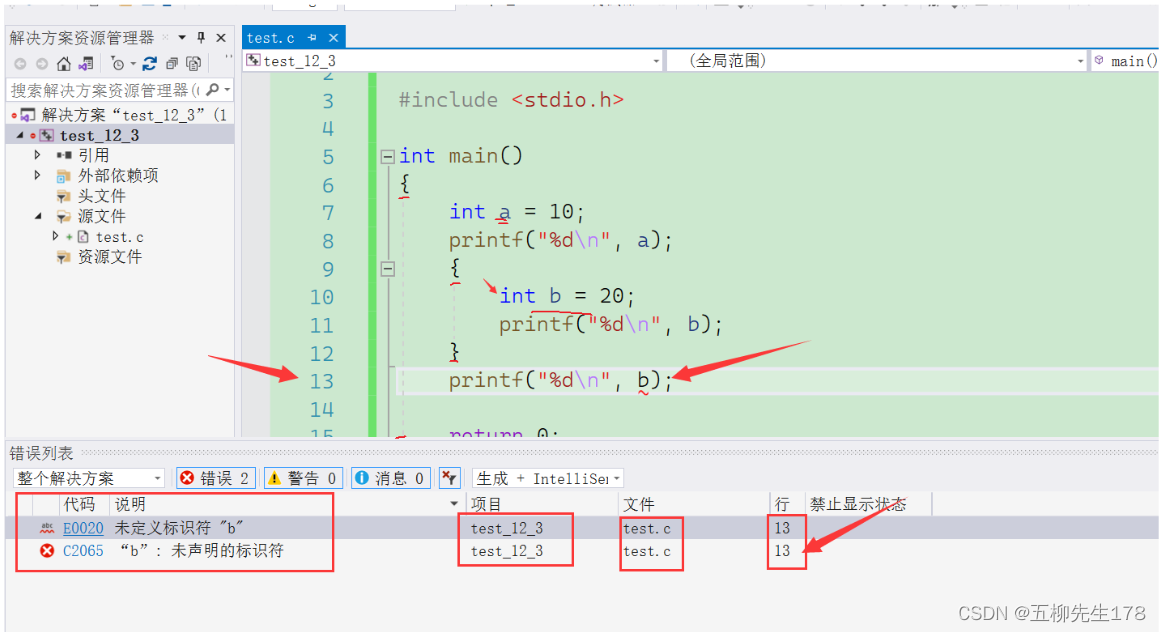Image resolution: width=1161 pixels, height=632 pixels.
Task: Open the E0020 error code link
Action: [x=83, y=528]
